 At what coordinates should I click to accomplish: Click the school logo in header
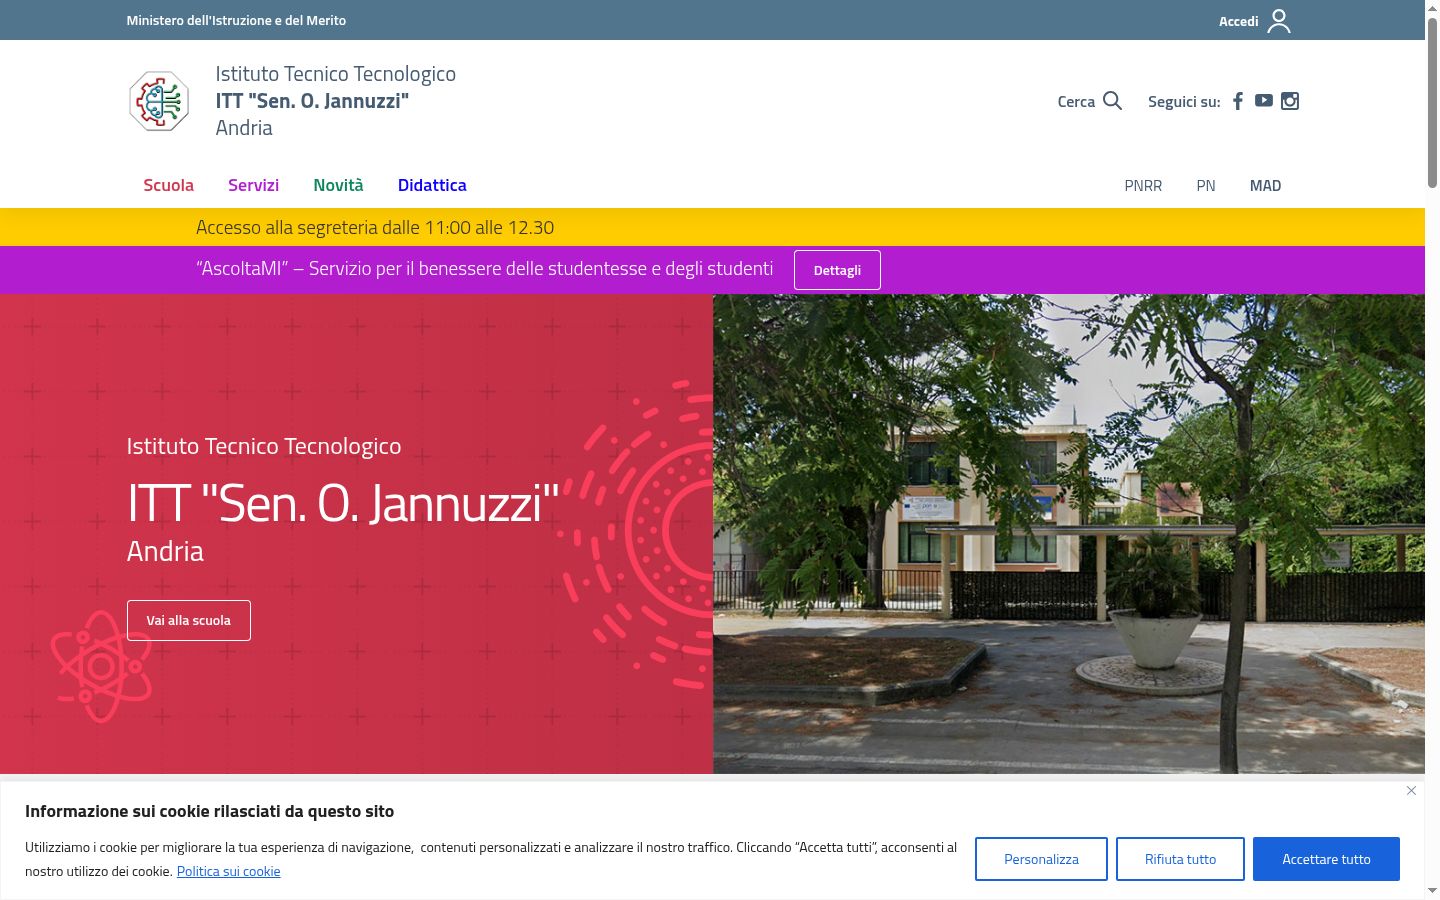click(159, 101)
